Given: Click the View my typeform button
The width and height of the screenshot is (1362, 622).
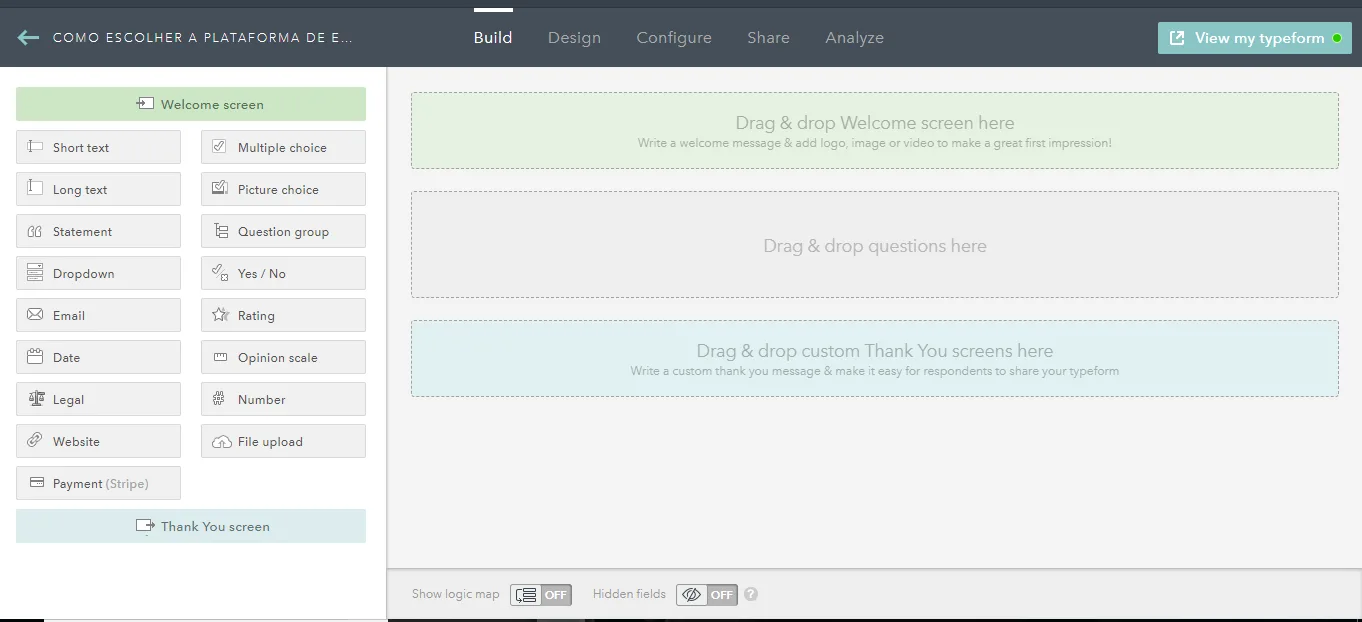Looking at the screenshot, I should tap(1254, 38).
